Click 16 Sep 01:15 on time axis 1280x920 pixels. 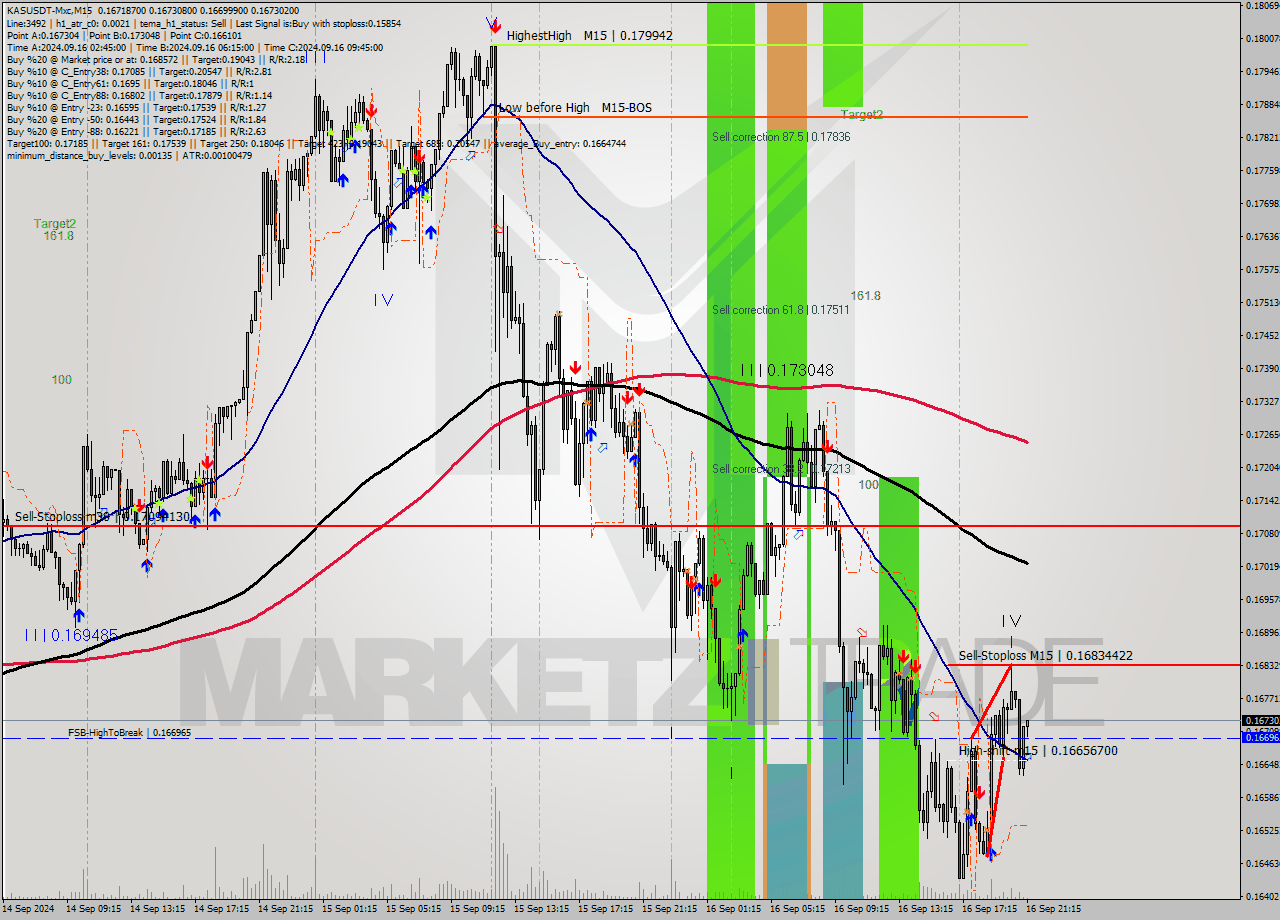tap(734, 910)
